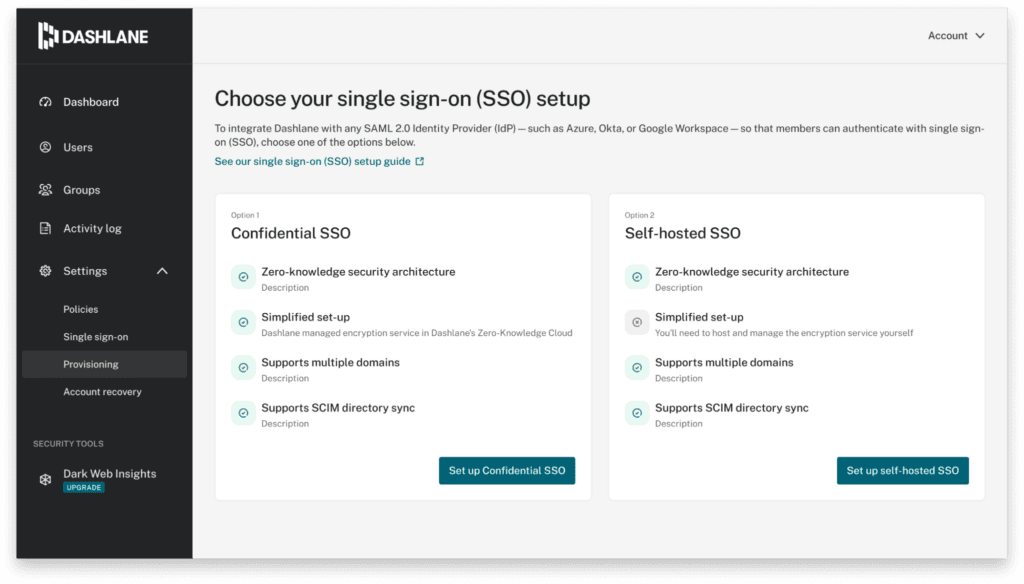Open the SSO setup guide link
The height and width of the screenshot is (584, 1024).
pos(312,161)
